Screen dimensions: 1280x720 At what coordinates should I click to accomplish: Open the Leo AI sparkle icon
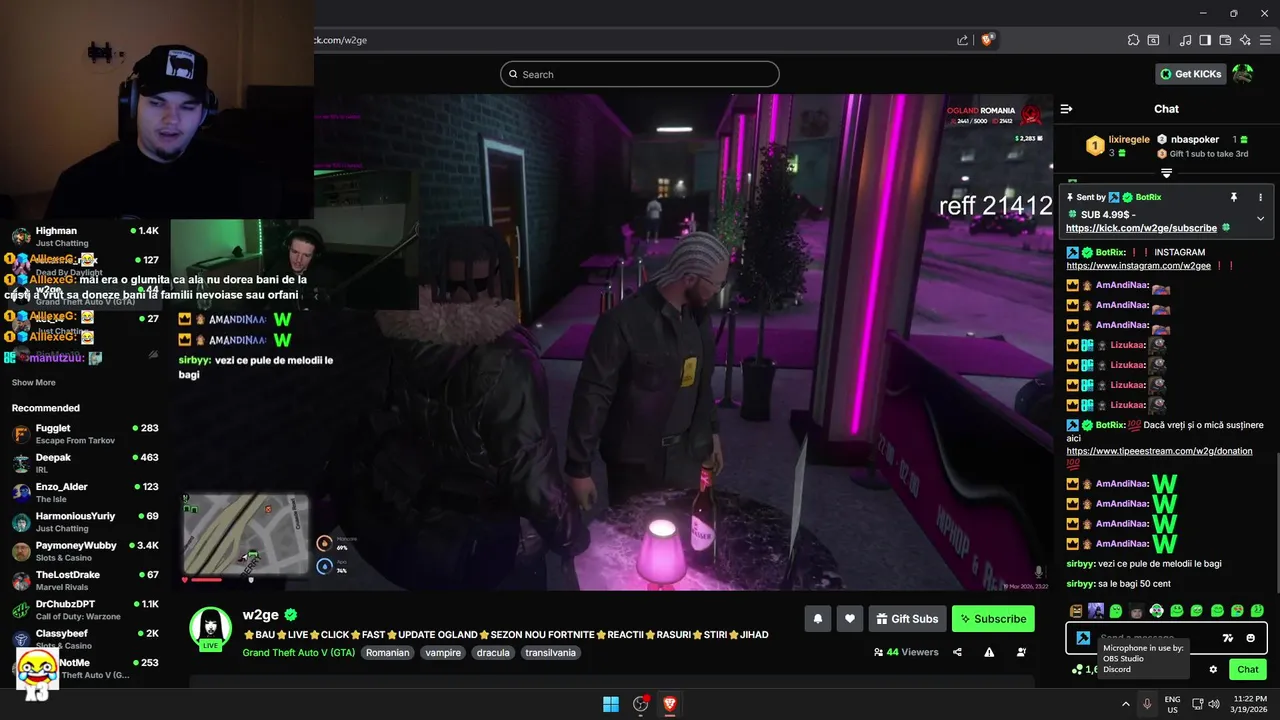point(1245,40)
